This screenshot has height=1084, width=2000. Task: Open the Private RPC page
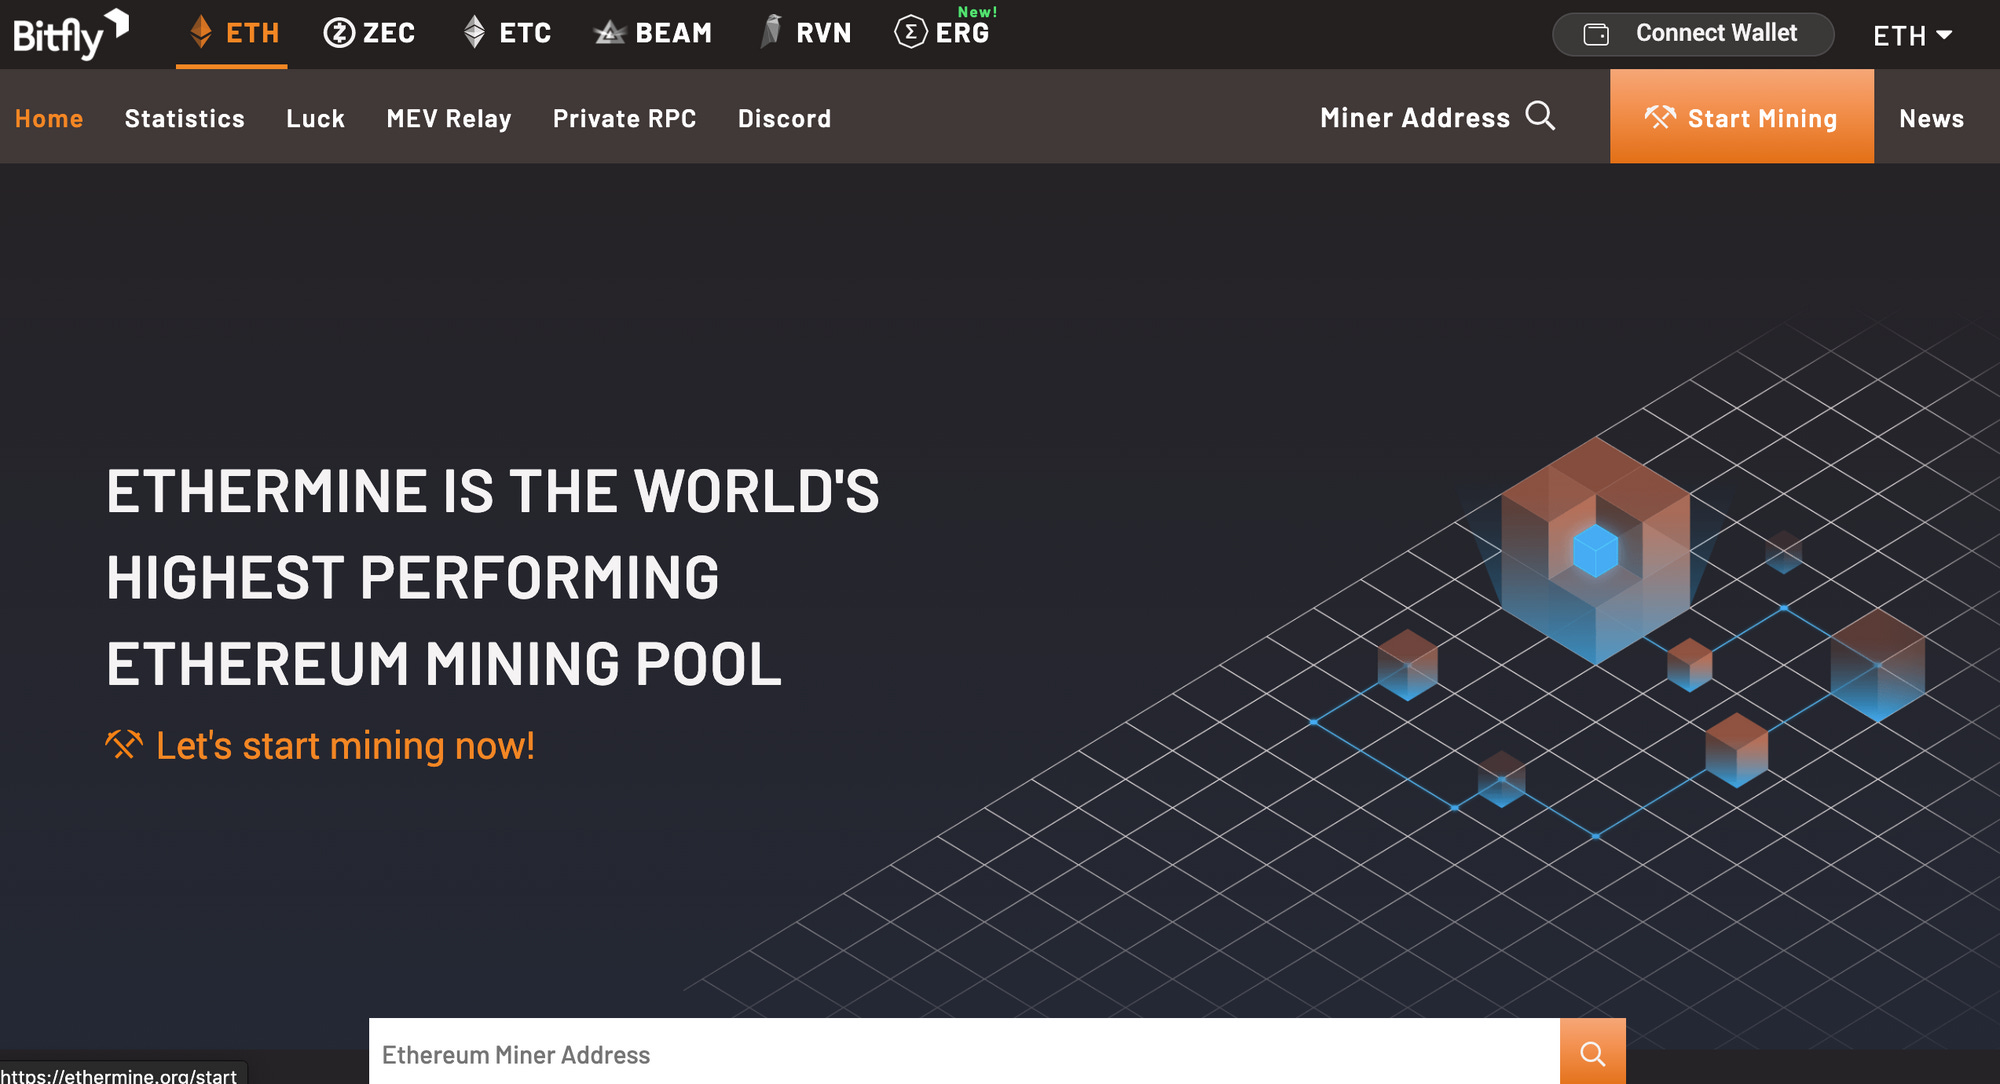pyautogui.click(x=624, y=118)
